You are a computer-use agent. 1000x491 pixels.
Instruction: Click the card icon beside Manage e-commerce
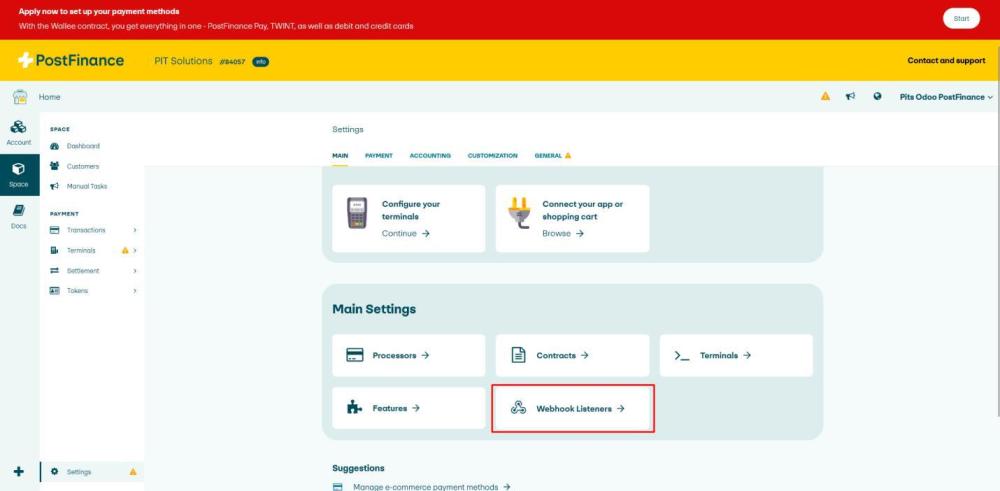[x=338, y=487]
